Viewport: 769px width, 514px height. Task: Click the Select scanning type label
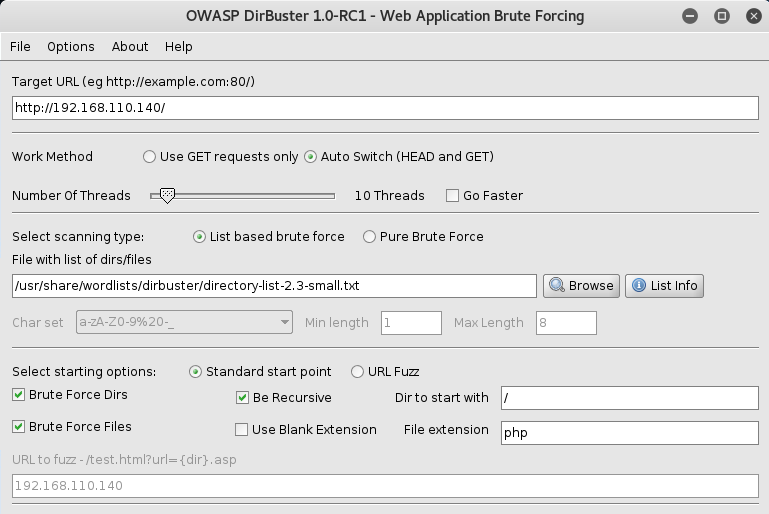click(x=78, y=237)
